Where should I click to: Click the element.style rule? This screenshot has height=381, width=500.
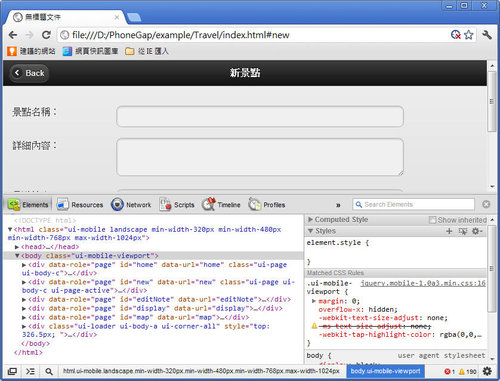(338, 243)
